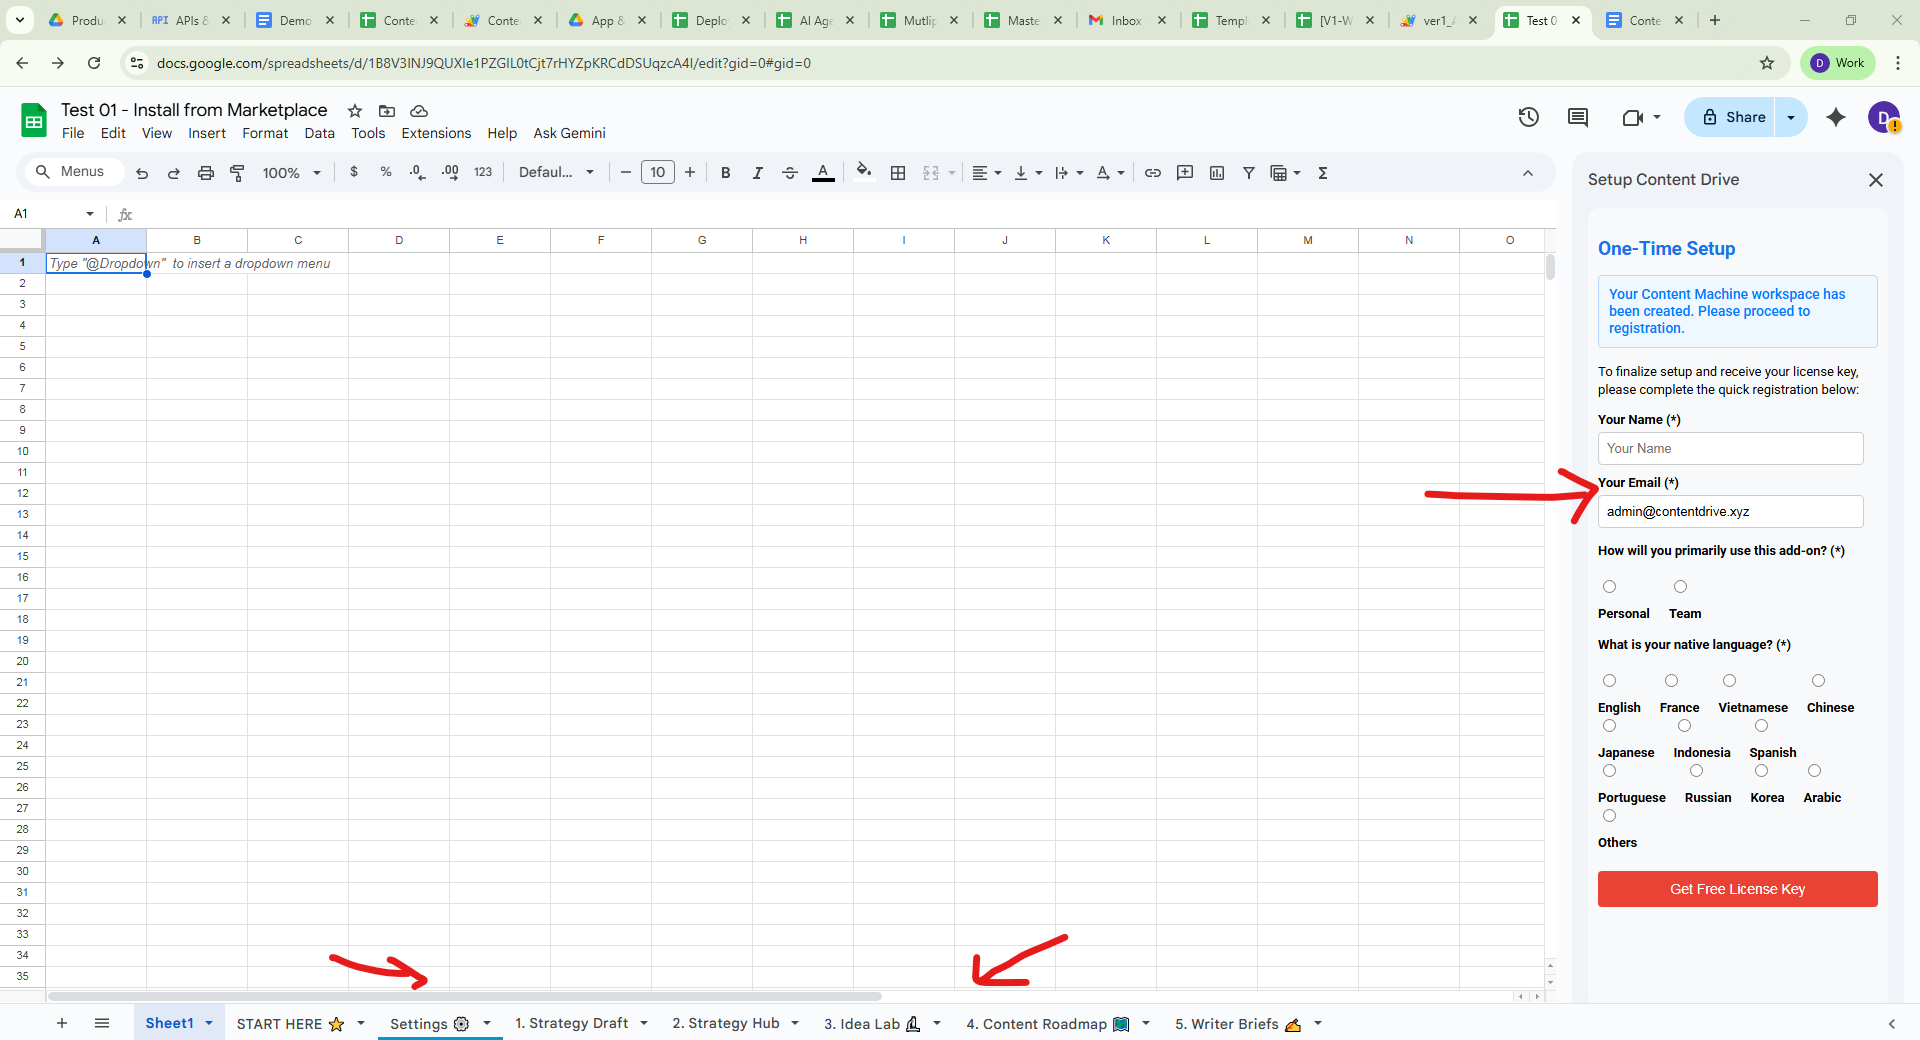Choose Spanish as native language
Screen dimensions: 1920x1040
pyautogui.click(x=1761, y=726)
